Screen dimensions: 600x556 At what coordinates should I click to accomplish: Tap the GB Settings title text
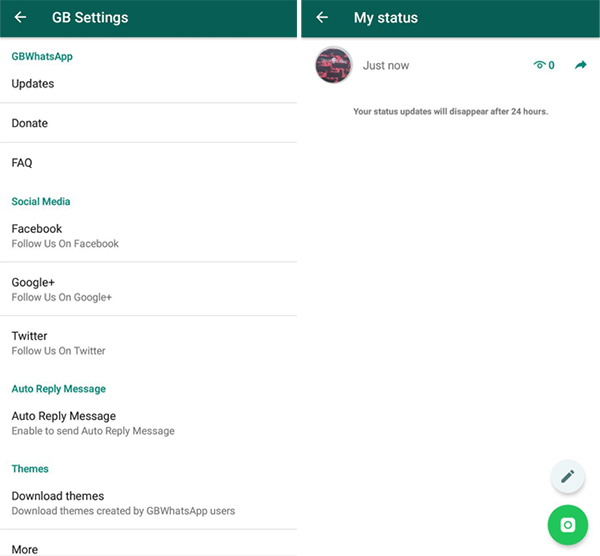pyautogui.click(x=90, y=17)
